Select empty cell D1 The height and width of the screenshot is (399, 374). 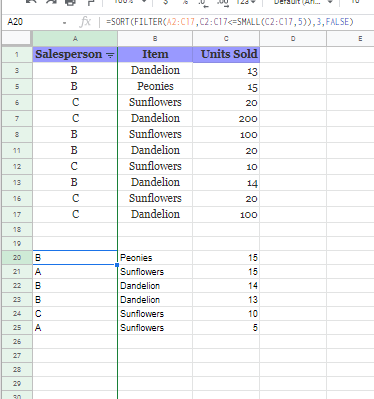(293, 54)
